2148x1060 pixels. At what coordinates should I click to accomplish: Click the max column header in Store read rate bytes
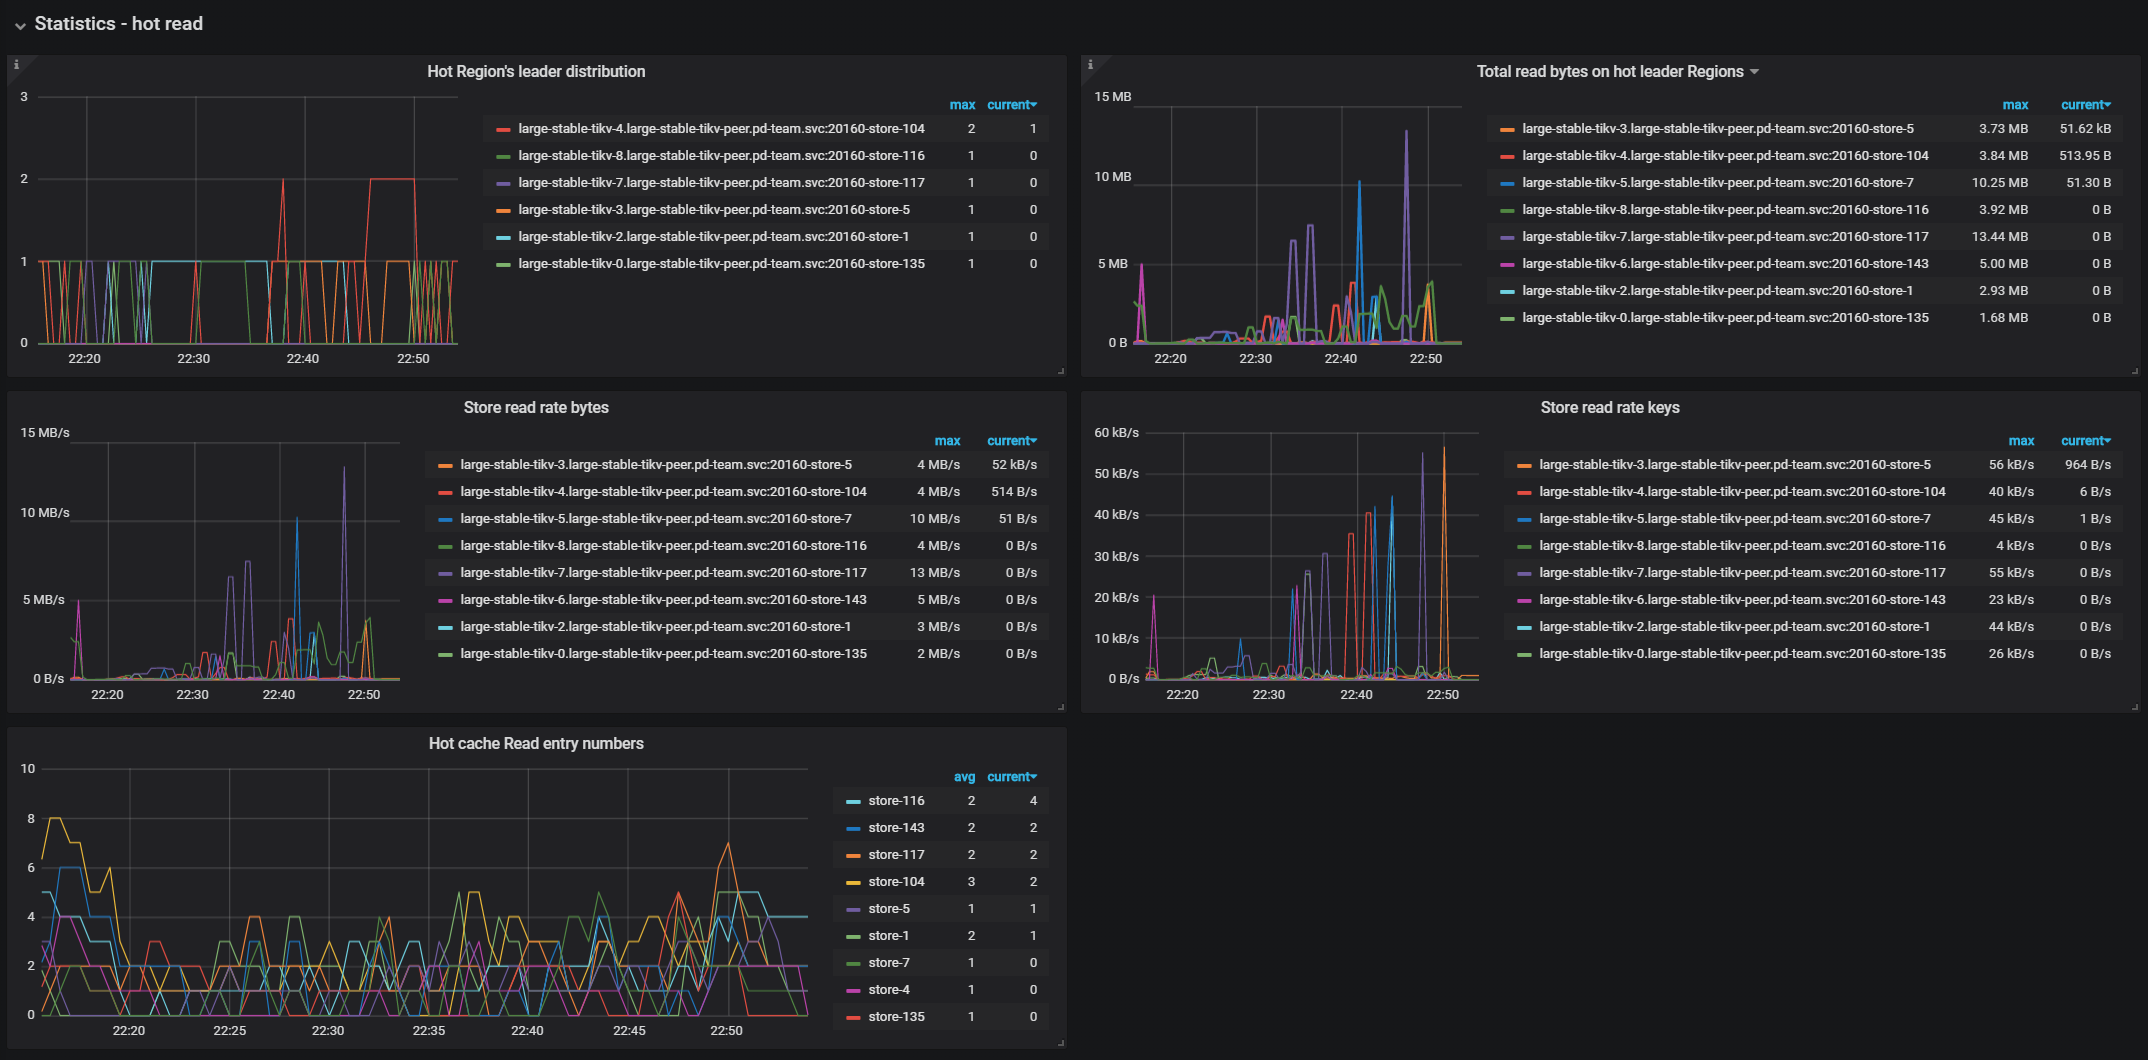click(x=947, y=440)
